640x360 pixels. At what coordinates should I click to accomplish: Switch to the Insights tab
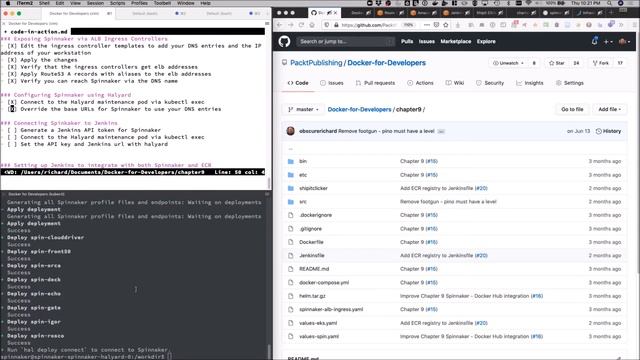click(x=530, y=83)
